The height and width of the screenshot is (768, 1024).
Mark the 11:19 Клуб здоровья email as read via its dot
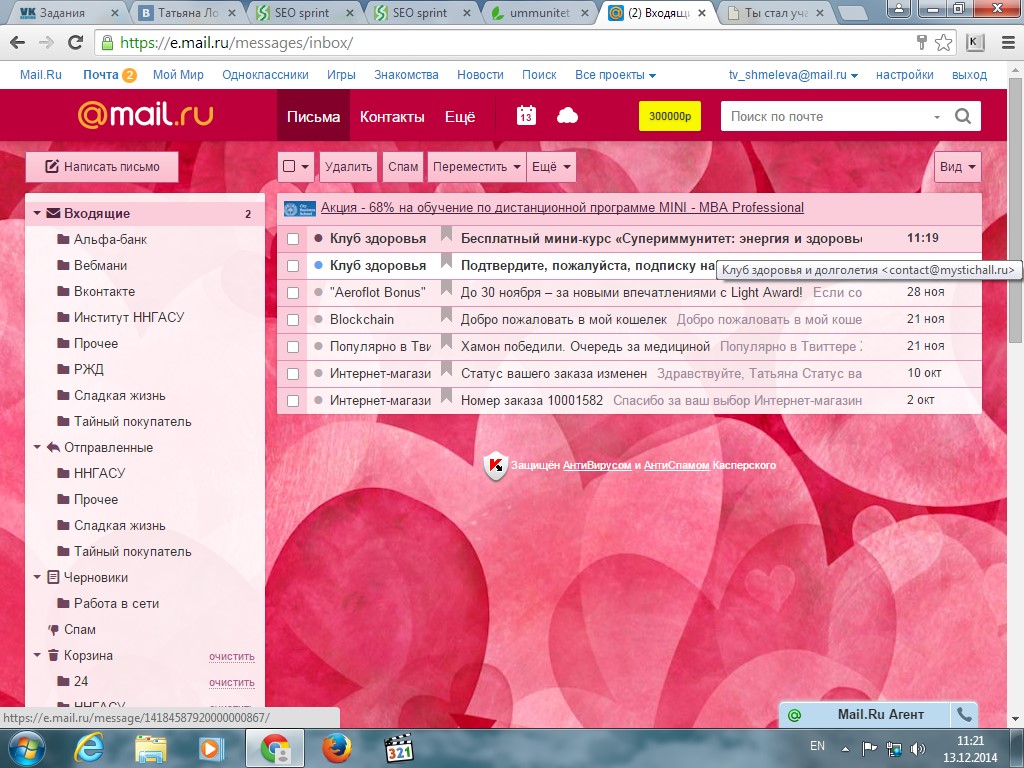(x=319, y=238)
